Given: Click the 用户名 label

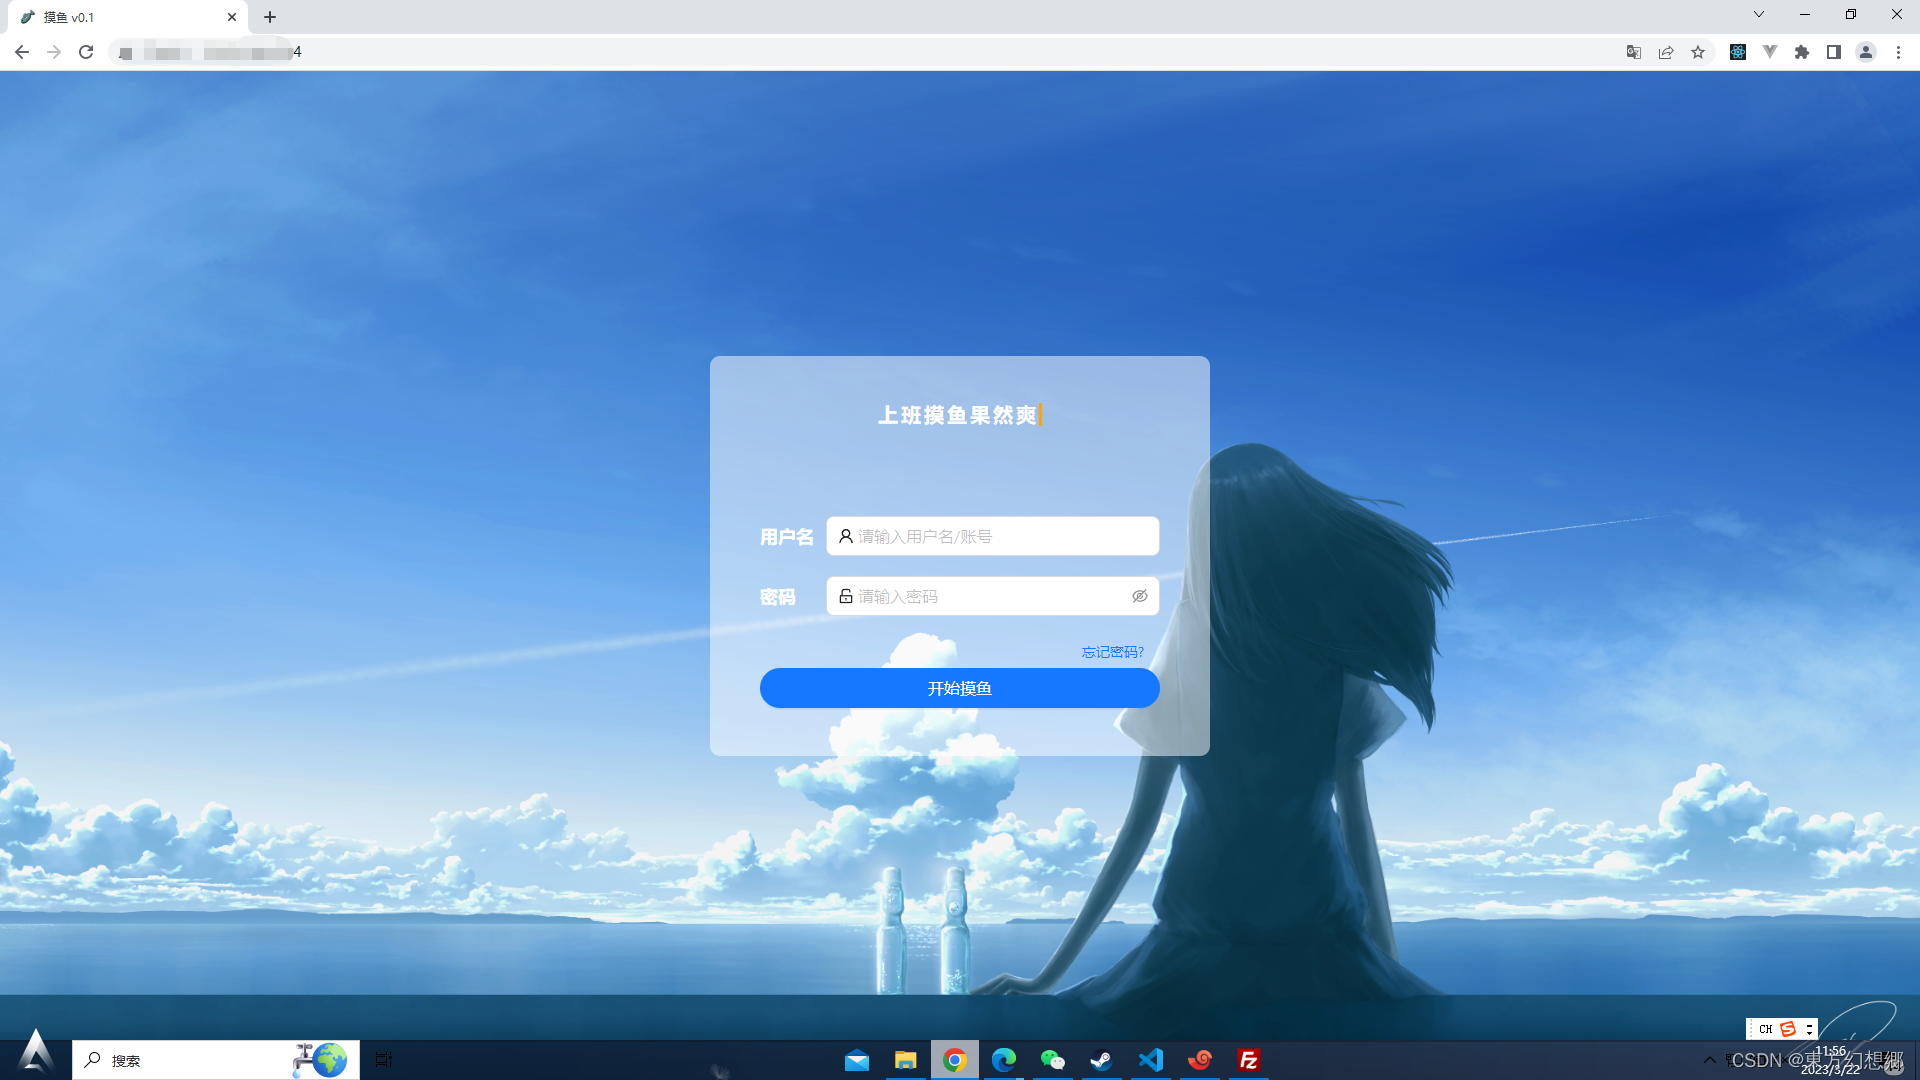Looking at the screenshot, I should 787,537.
